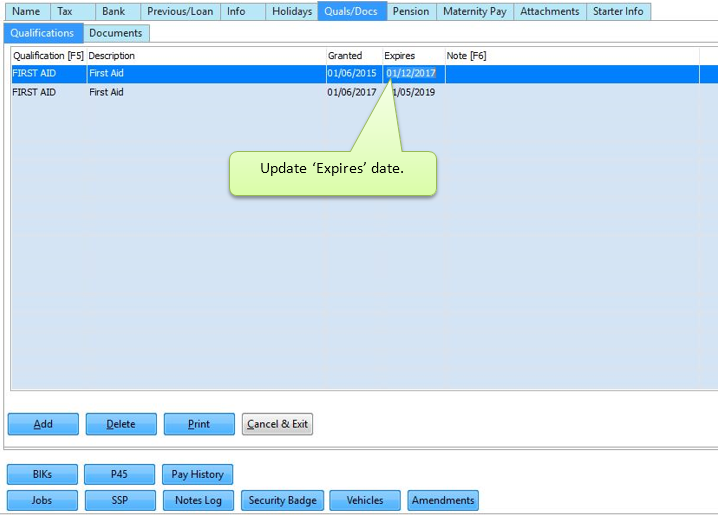Go to the Attachments tab
The height and width of the screenshot is (518, 718).
point(549,12)
